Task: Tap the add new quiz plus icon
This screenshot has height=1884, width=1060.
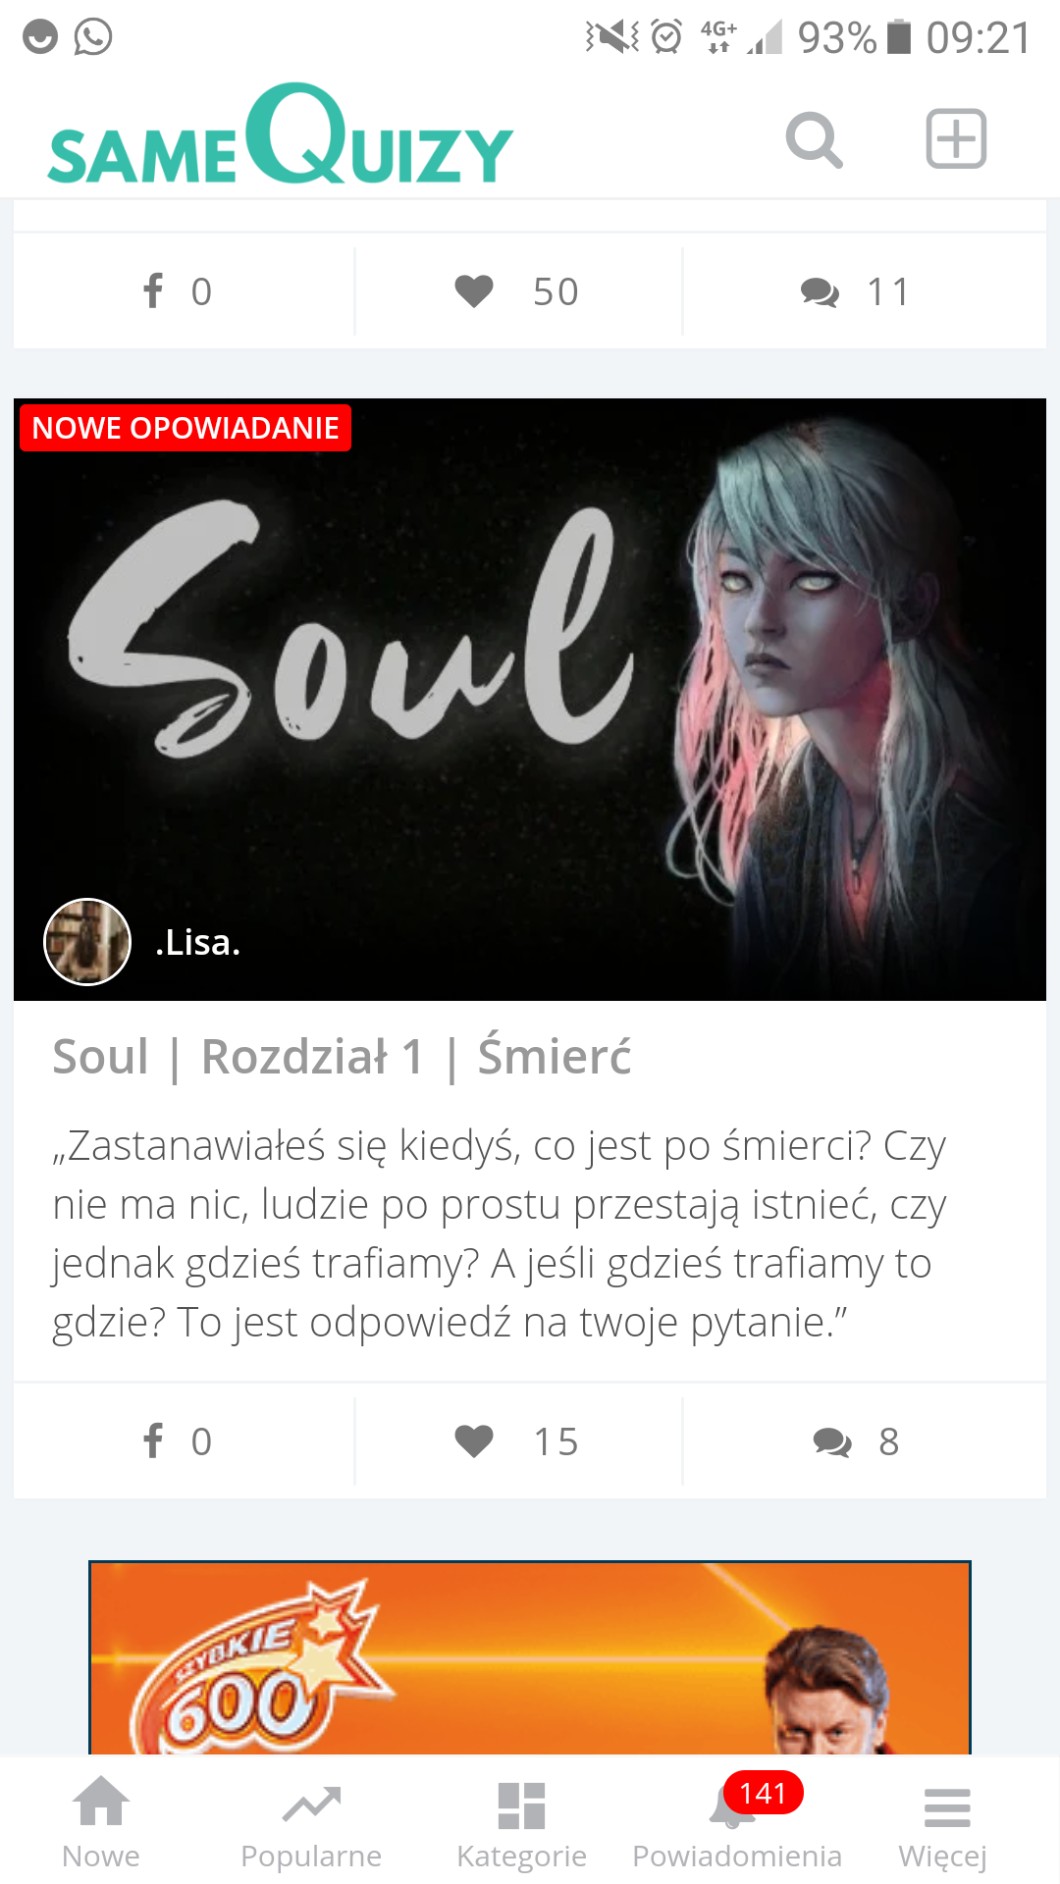Action: coord(956,139)
